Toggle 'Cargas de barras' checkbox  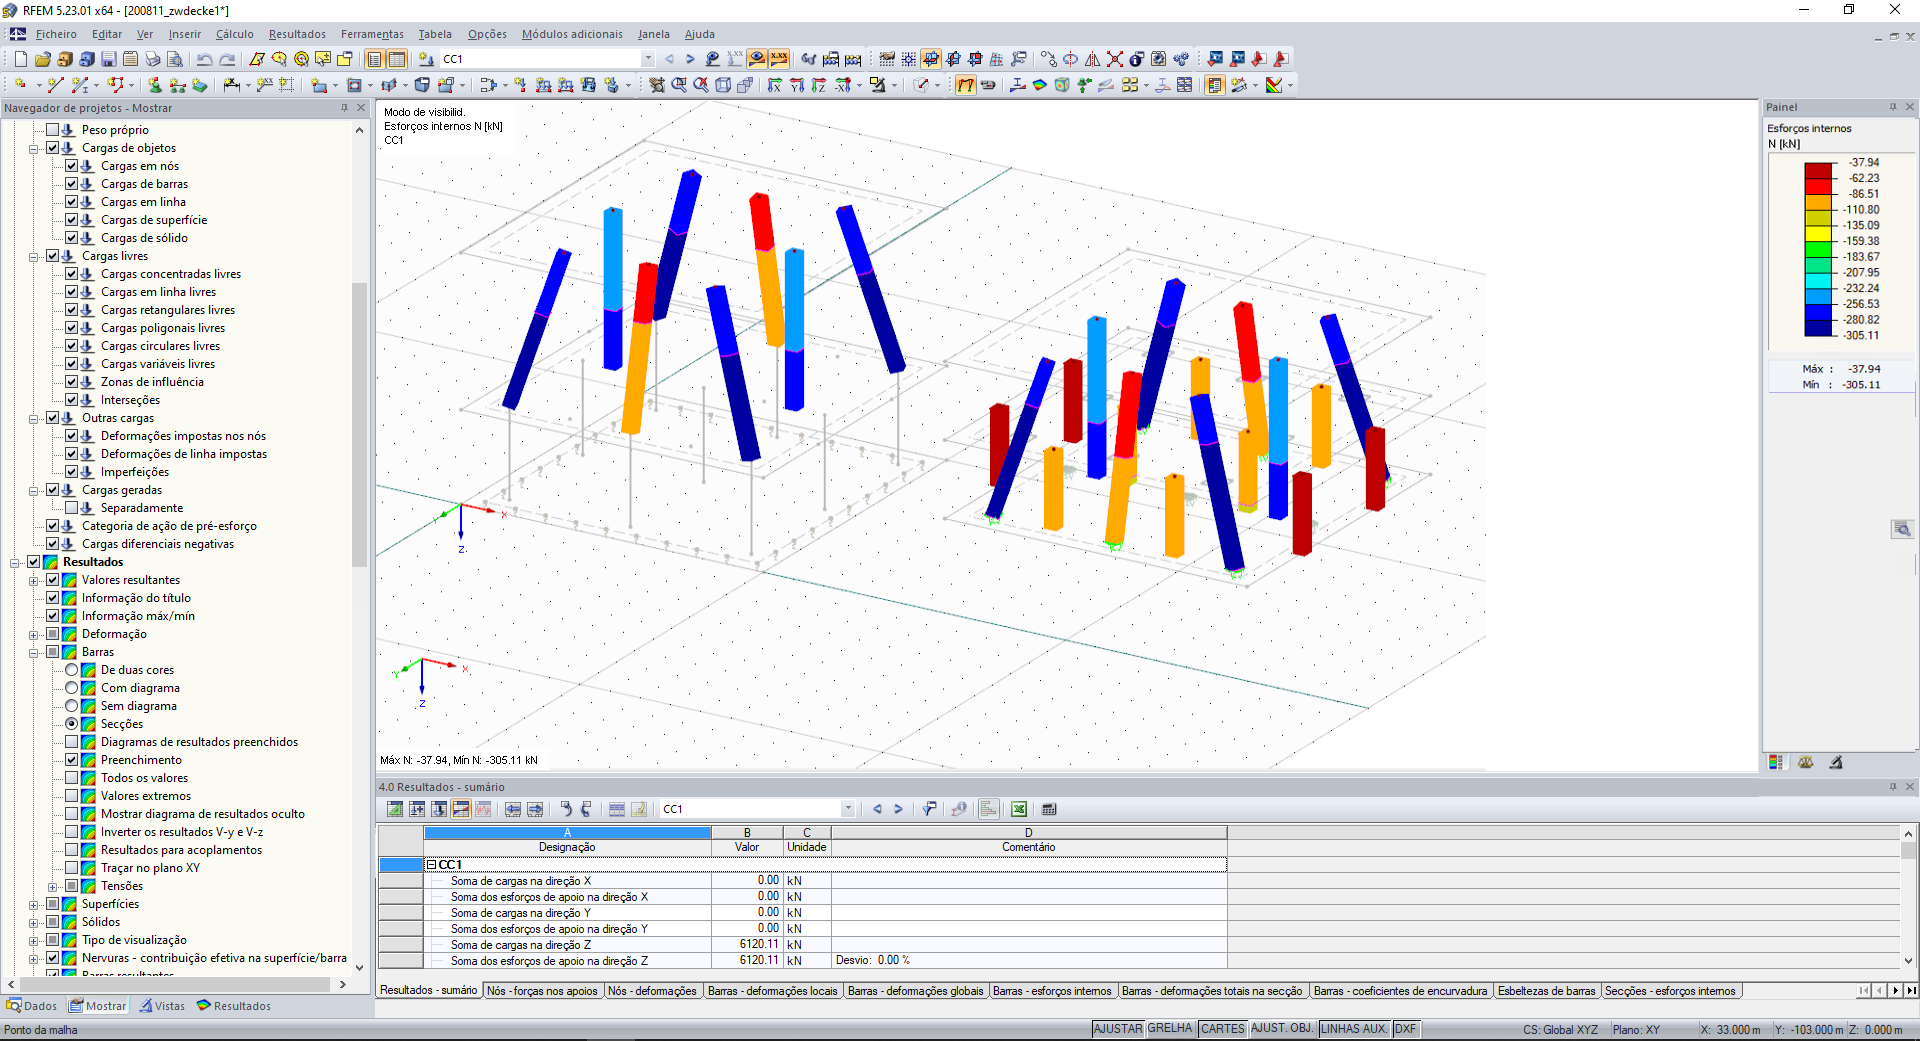(72, 184)
